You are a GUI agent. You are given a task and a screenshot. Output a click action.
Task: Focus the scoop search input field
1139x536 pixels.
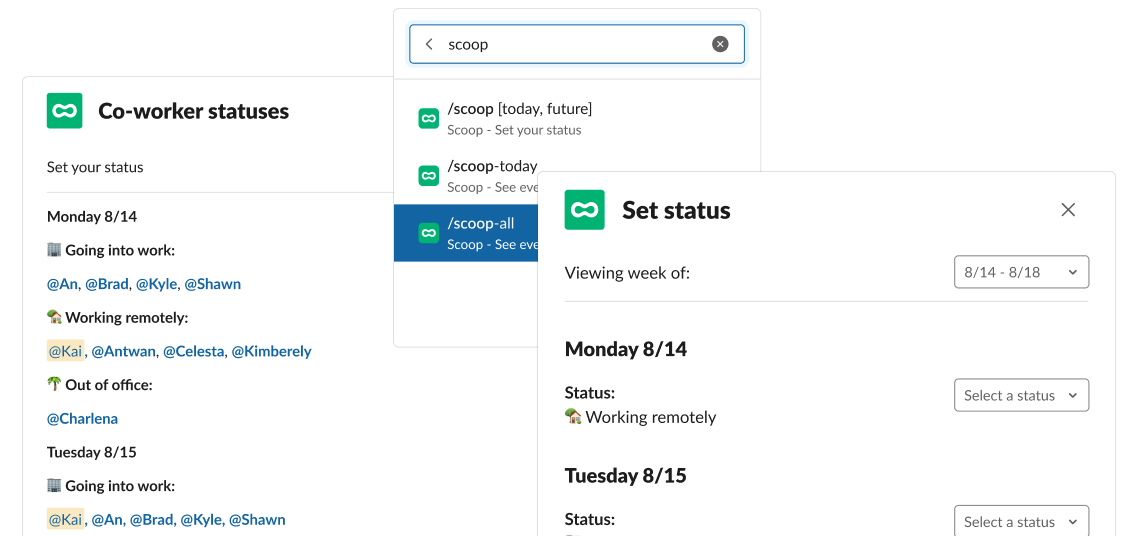pyautogui.click(x=577, y=44)
